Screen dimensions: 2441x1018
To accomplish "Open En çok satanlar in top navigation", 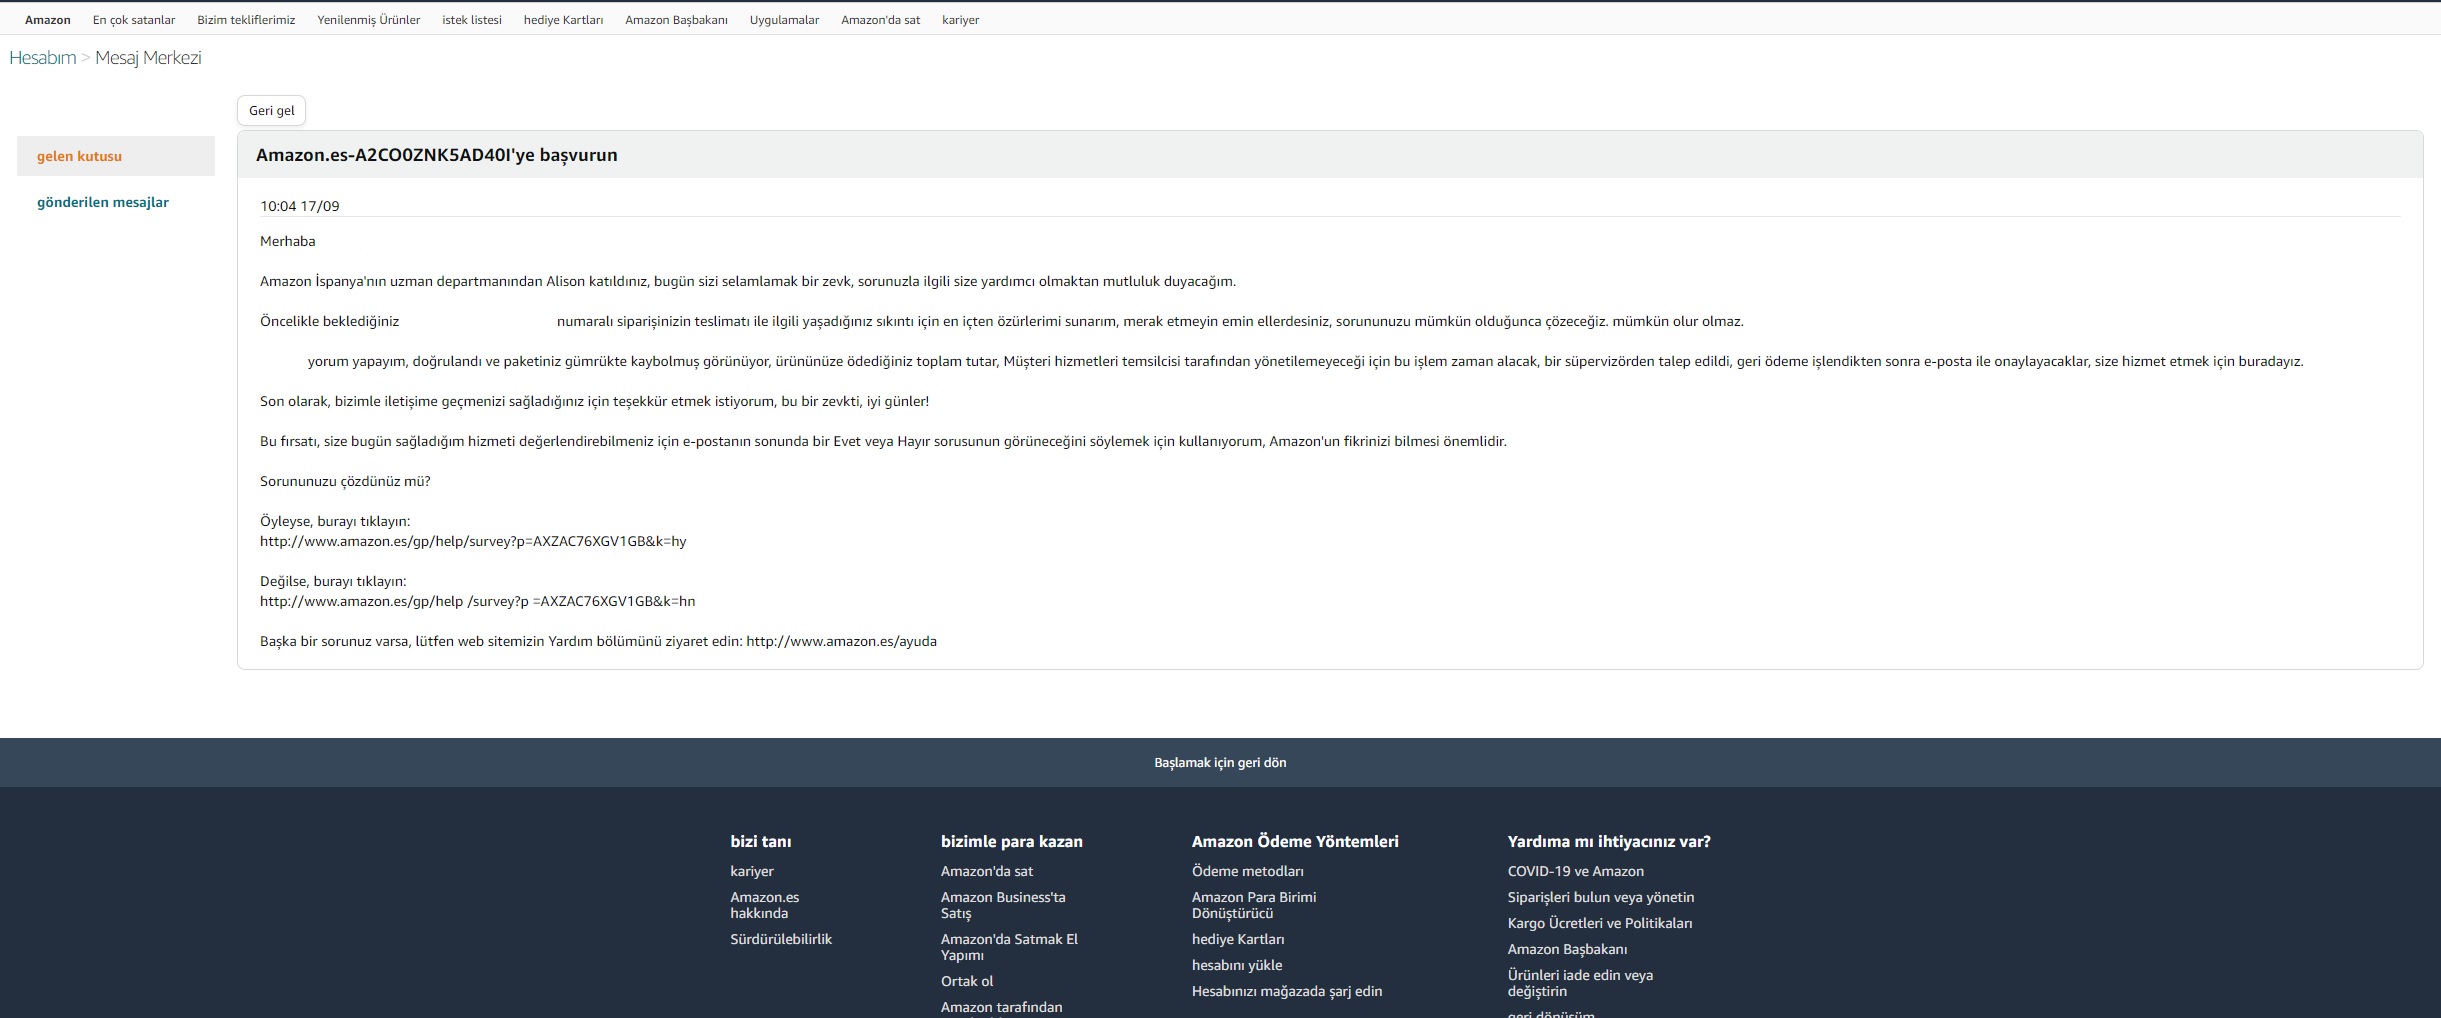I will [x=134, y=20].
